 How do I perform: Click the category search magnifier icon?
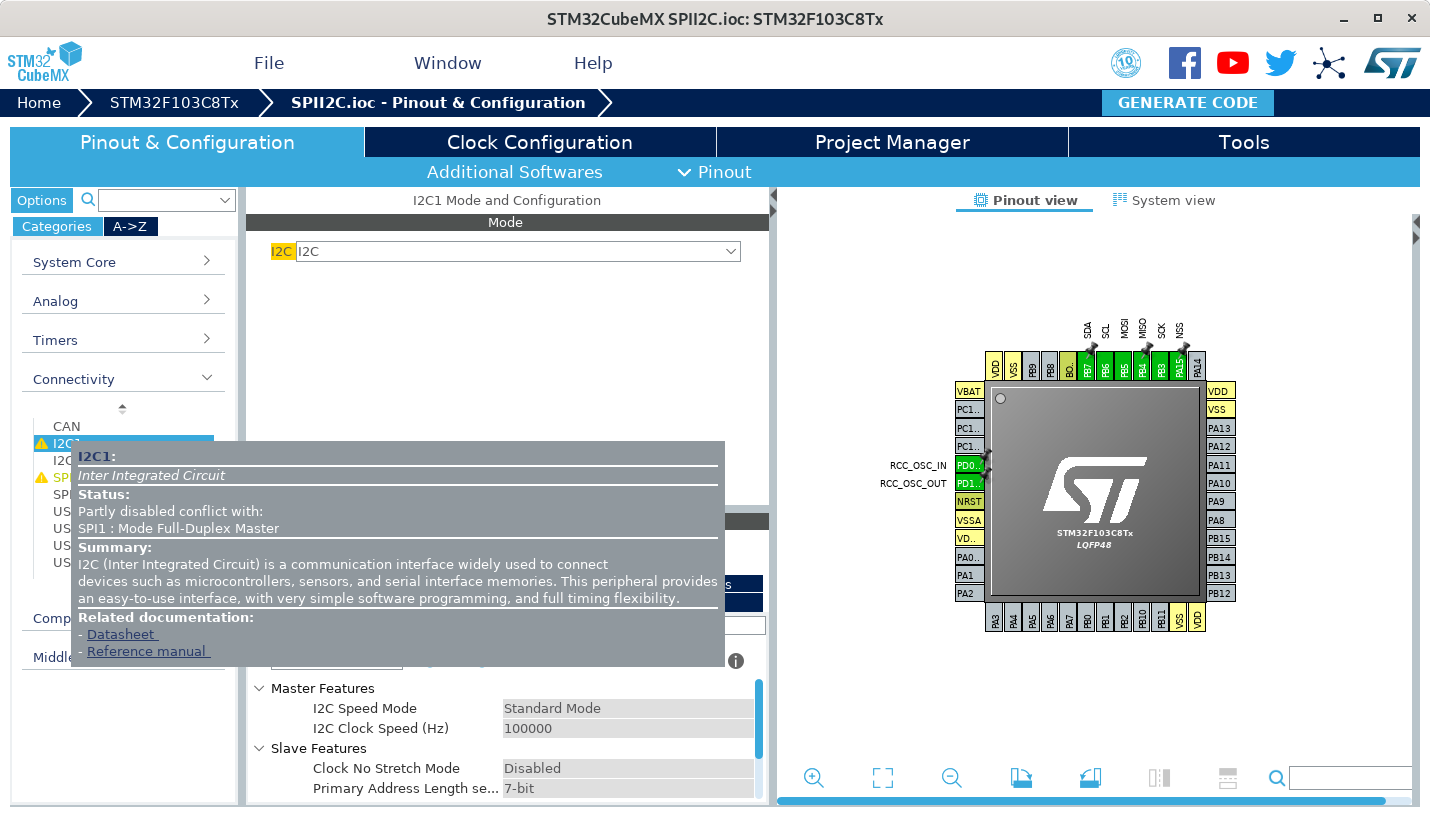pyautogui.click(x=88, y=200)
